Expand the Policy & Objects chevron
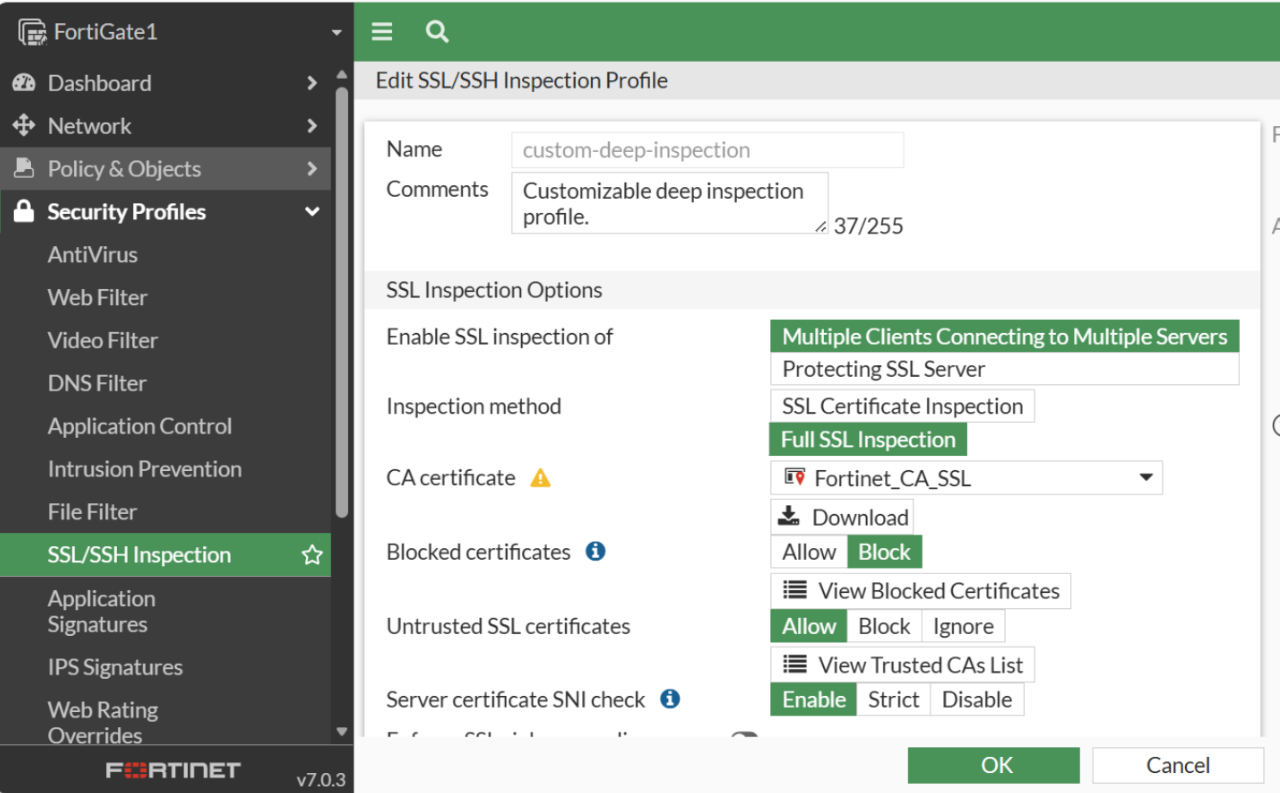Image resolution: width=1280 pixels, height=793 pixels. coord(312,169)
